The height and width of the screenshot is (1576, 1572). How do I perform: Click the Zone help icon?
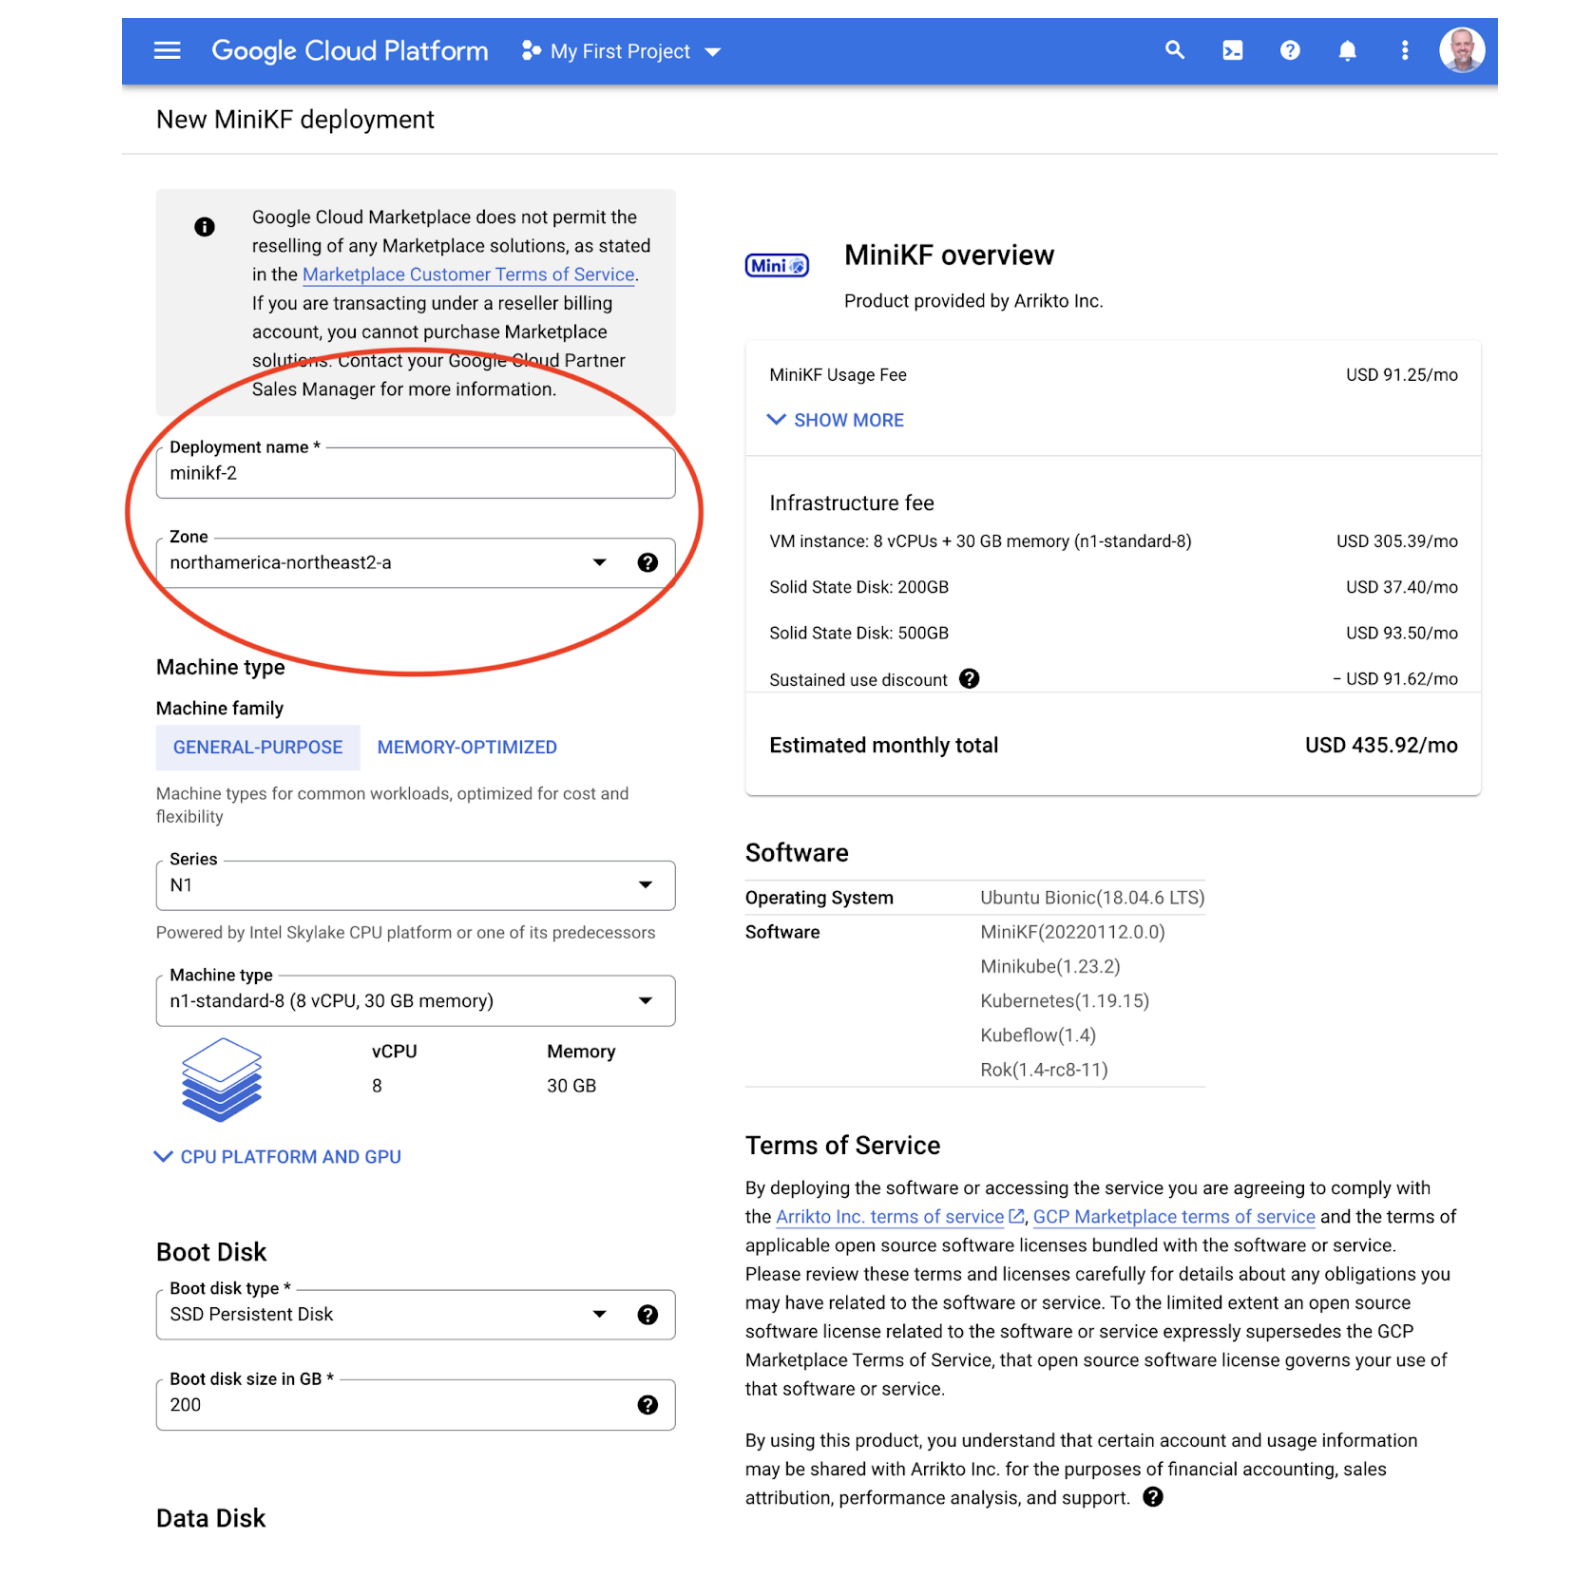648,563
